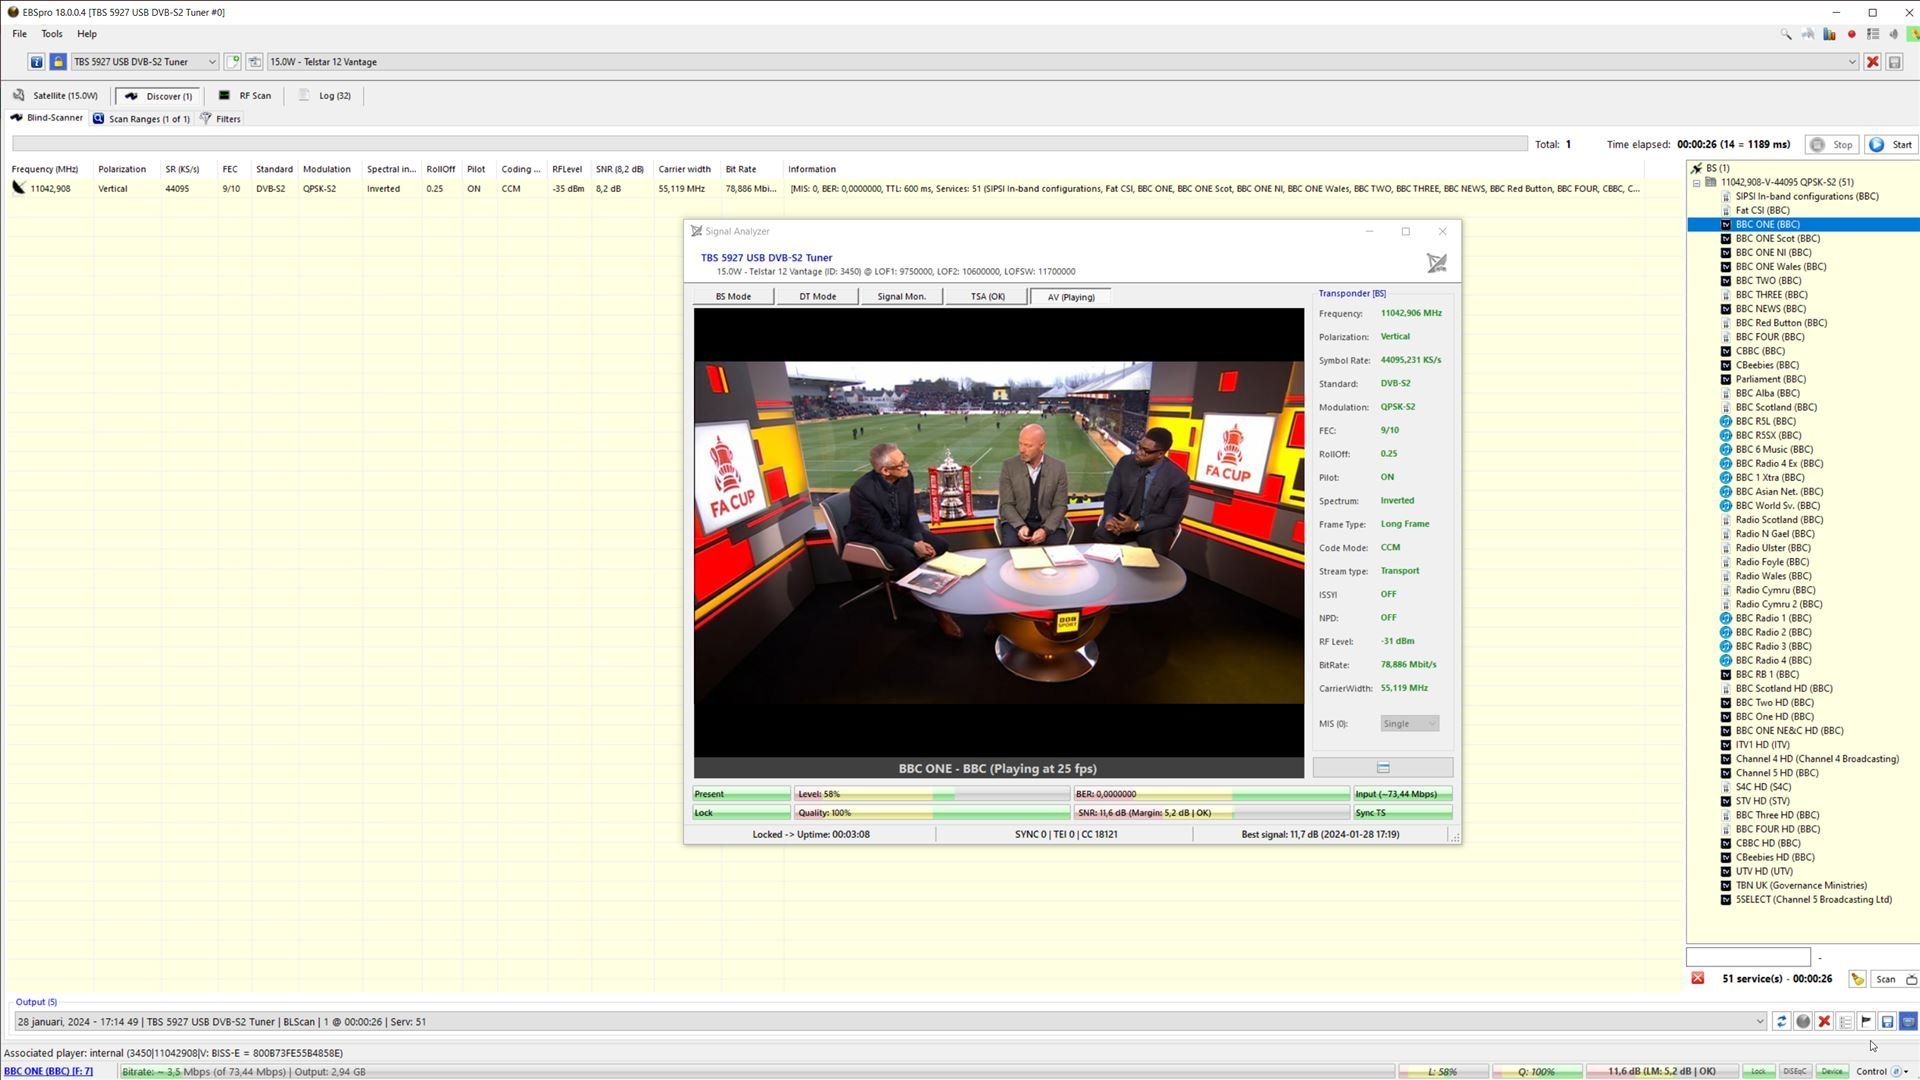
Task: Open the Help menu
Action: [x=87, y=34]
